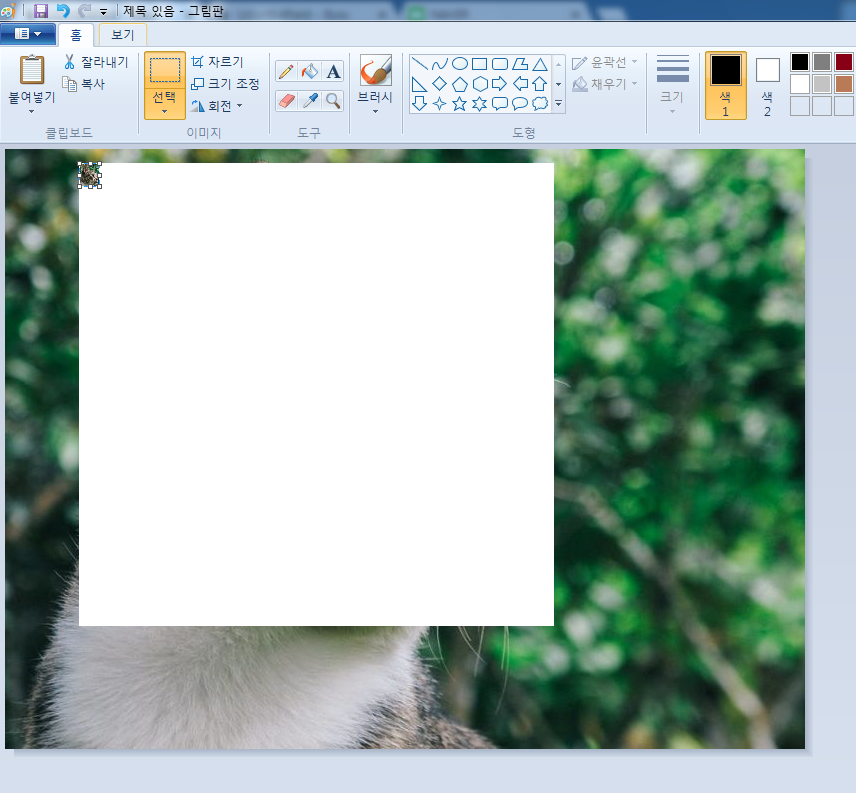Image resolution: width=856 pixels, height=793 pixels.
Task: Click the Save icon in title bar
Action: click(41, 10)
